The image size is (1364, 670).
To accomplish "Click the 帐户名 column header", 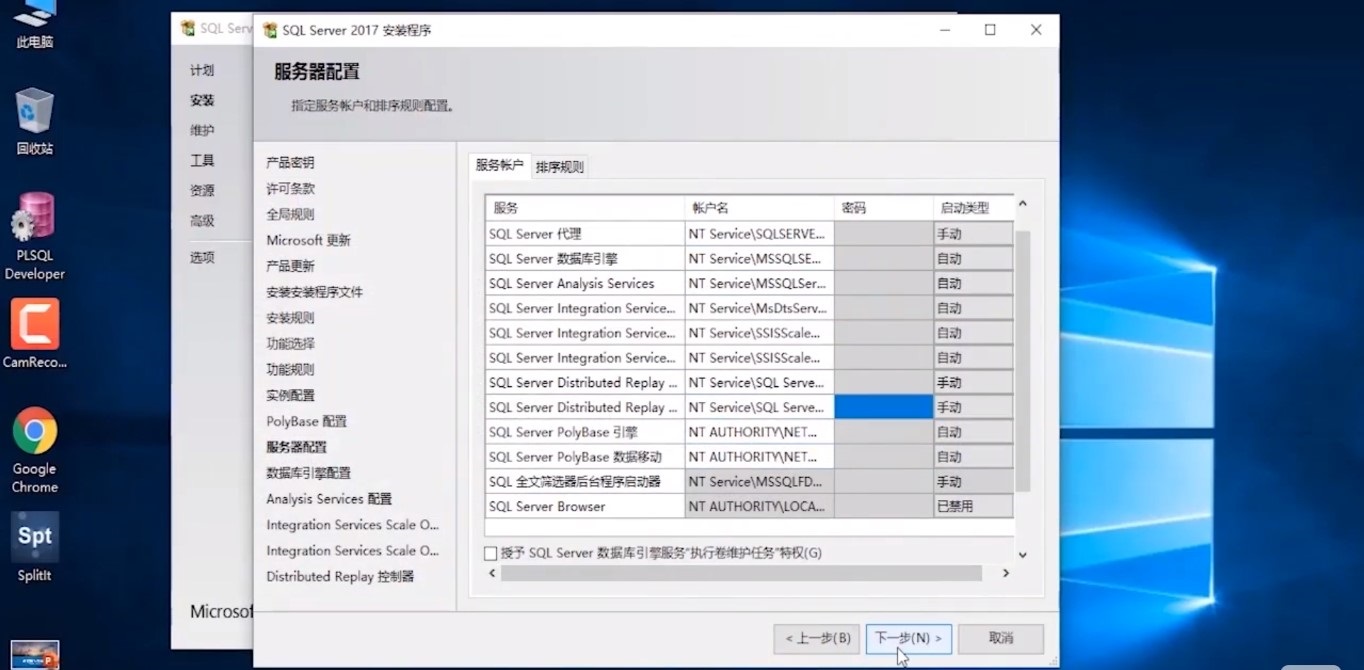I will click(759, 208).
